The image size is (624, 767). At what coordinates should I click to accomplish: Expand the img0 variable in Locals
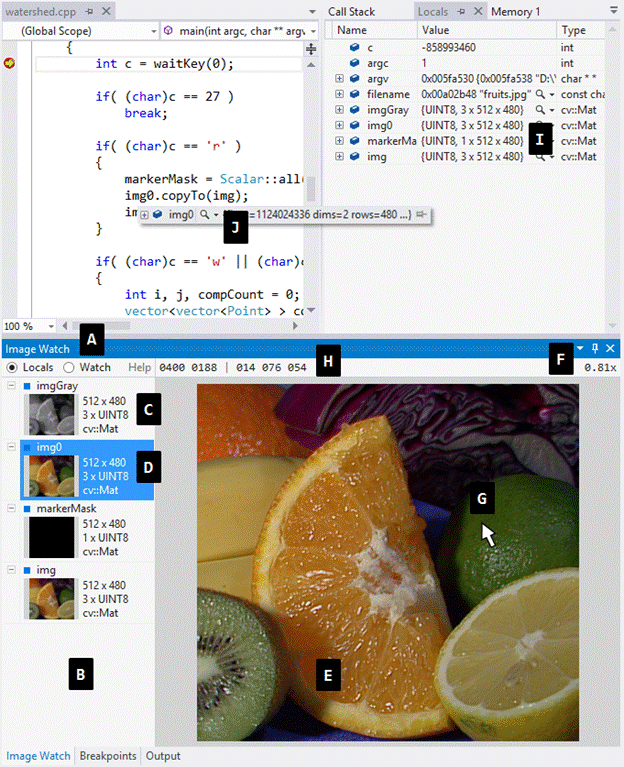click(339, 125)
